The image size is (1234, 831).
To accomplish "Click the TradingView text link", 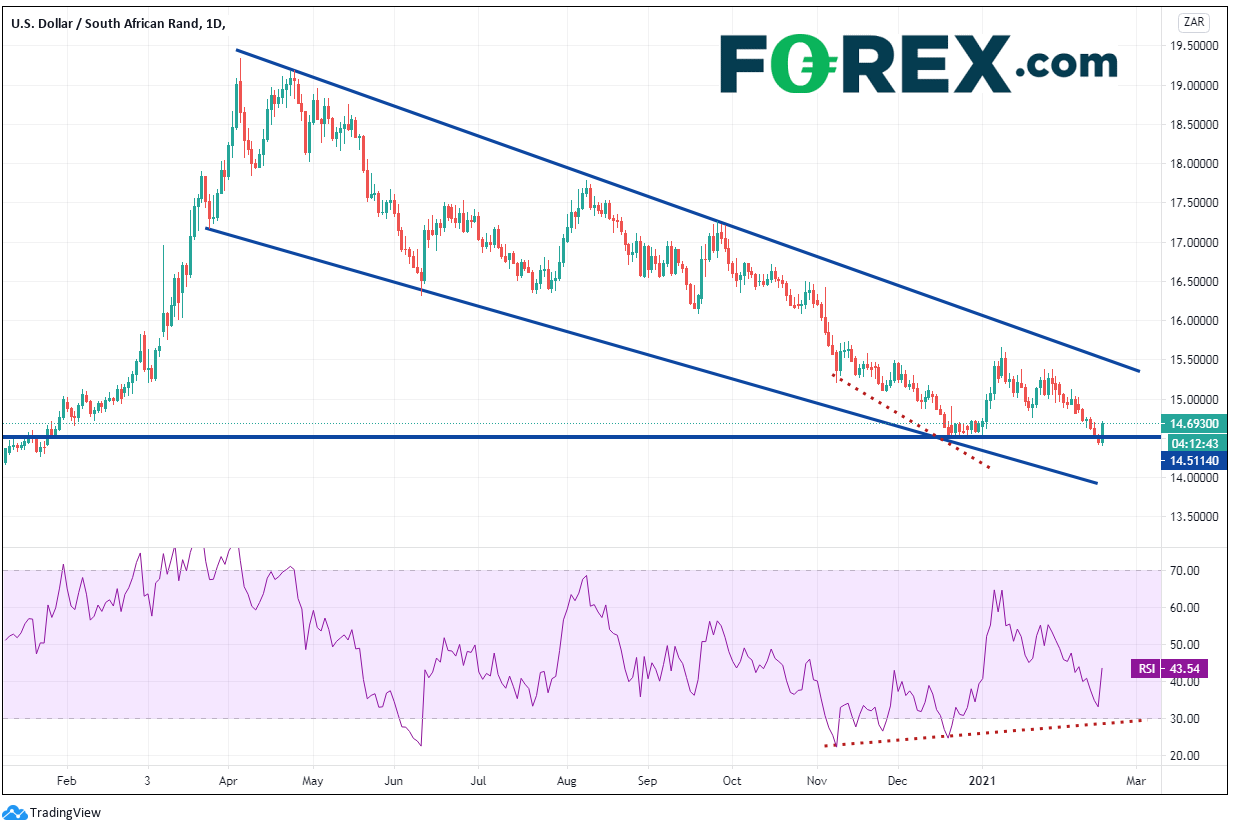I will (x=65, y=813).
